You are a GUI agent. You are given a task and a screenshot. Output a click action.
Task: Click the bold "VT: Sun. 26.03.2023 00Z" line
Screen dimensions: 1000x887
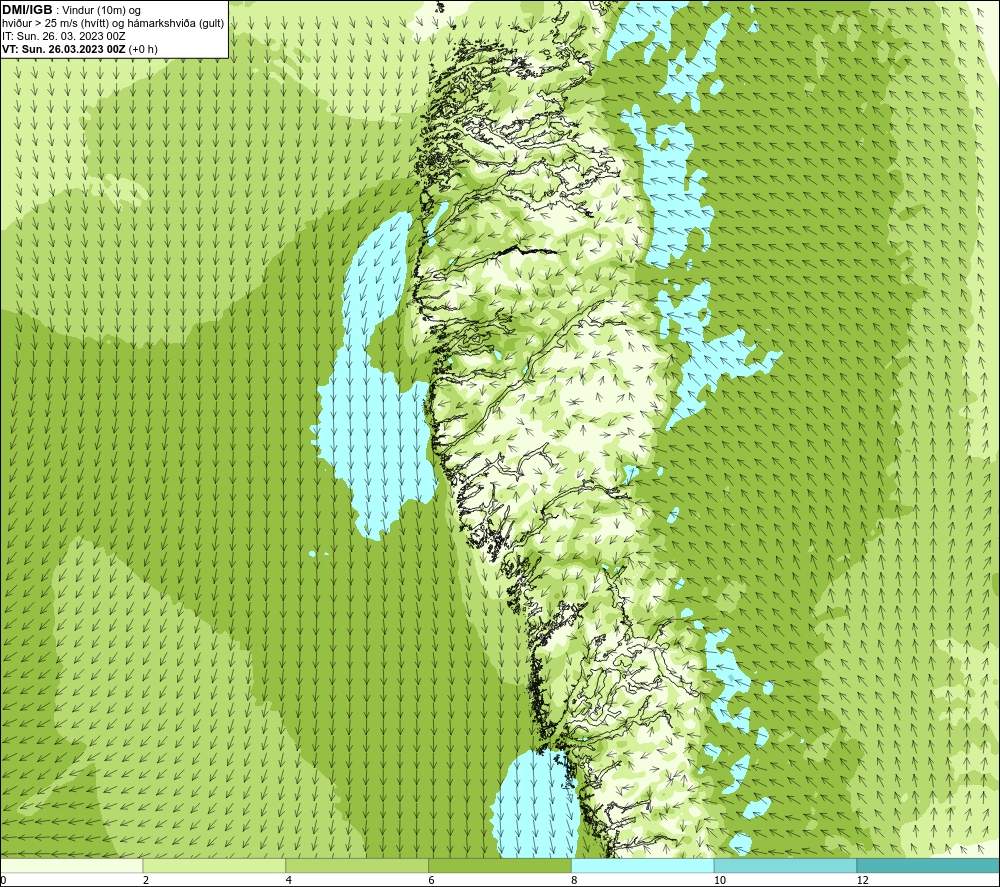pos(80,49)
